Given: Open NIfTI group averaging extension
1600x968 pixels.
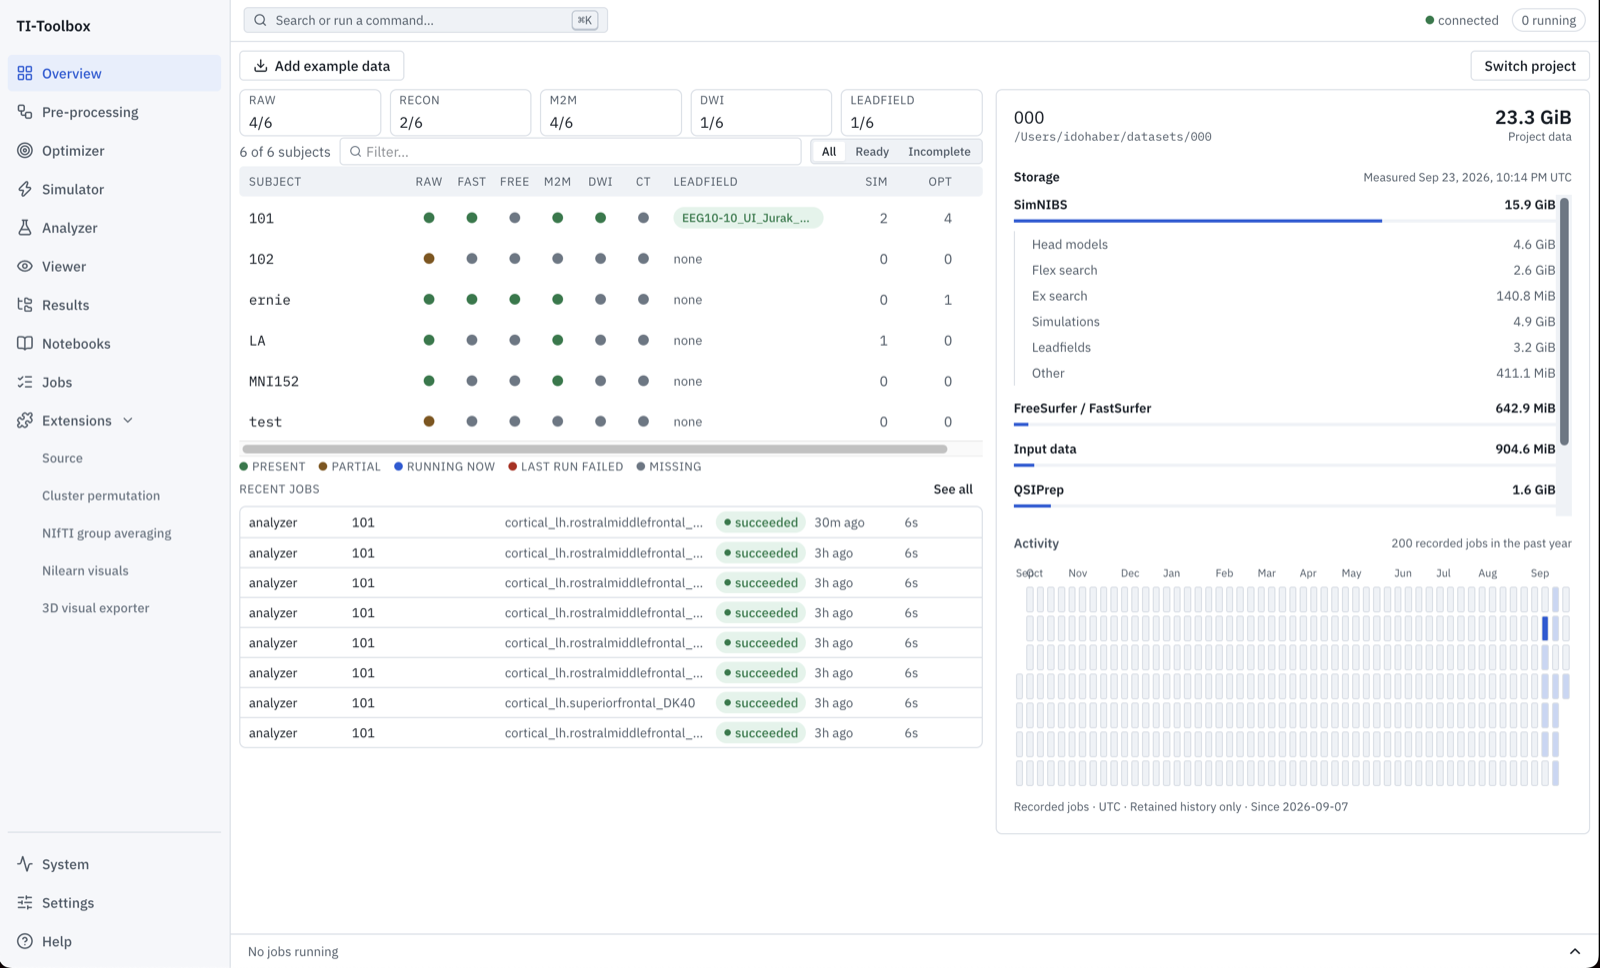Looking at the screenshot, I should coord(107,533).
